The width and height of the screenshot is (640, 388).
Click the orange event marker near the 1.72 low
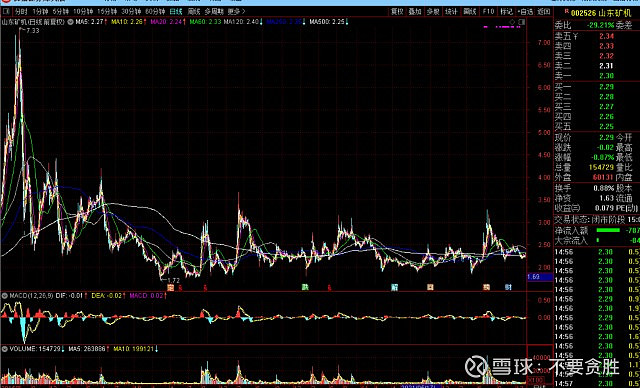[x=171, y=288]
